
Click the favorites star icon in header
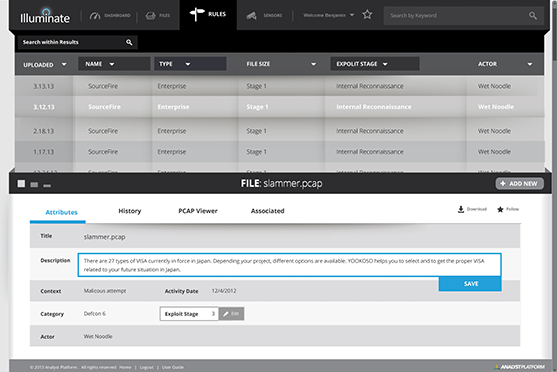367,15
